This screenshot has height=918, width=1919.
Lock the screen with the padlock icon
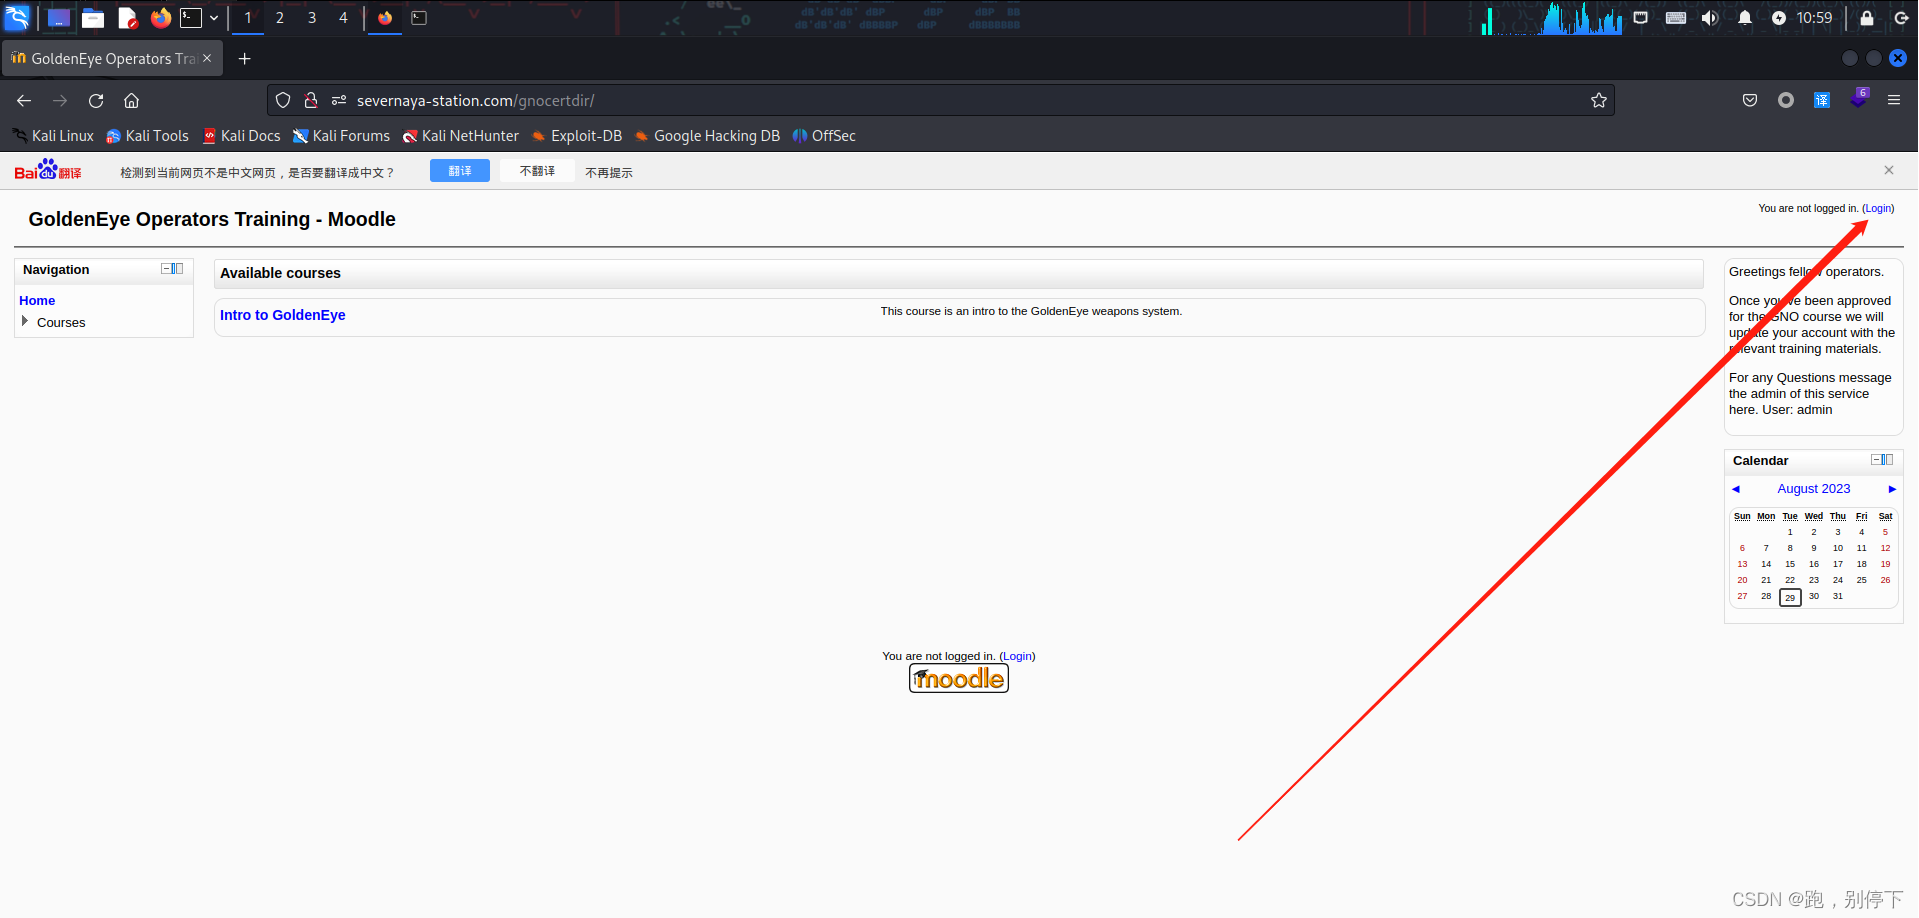(x=1867, y=18)
